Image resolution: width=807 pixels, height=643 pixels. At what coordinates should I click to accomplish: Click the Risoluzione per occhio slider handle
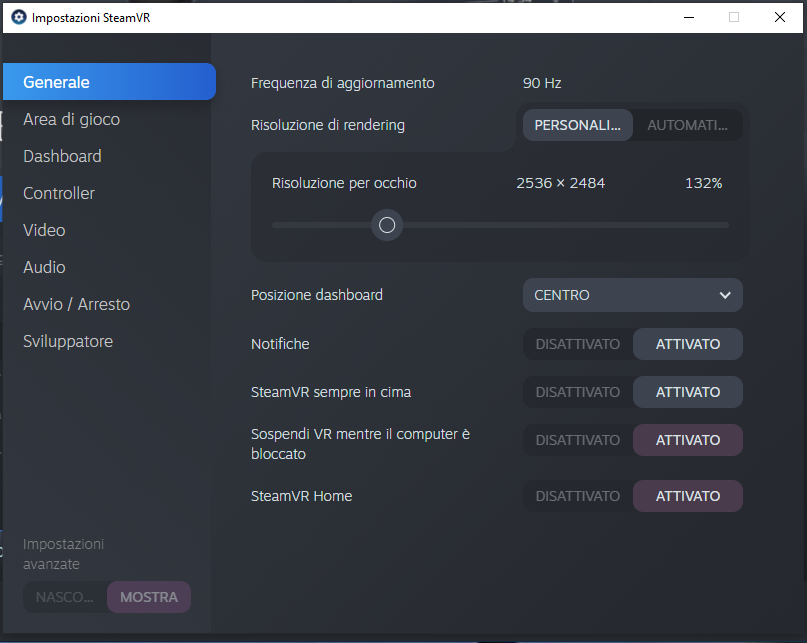pos(387,225)
